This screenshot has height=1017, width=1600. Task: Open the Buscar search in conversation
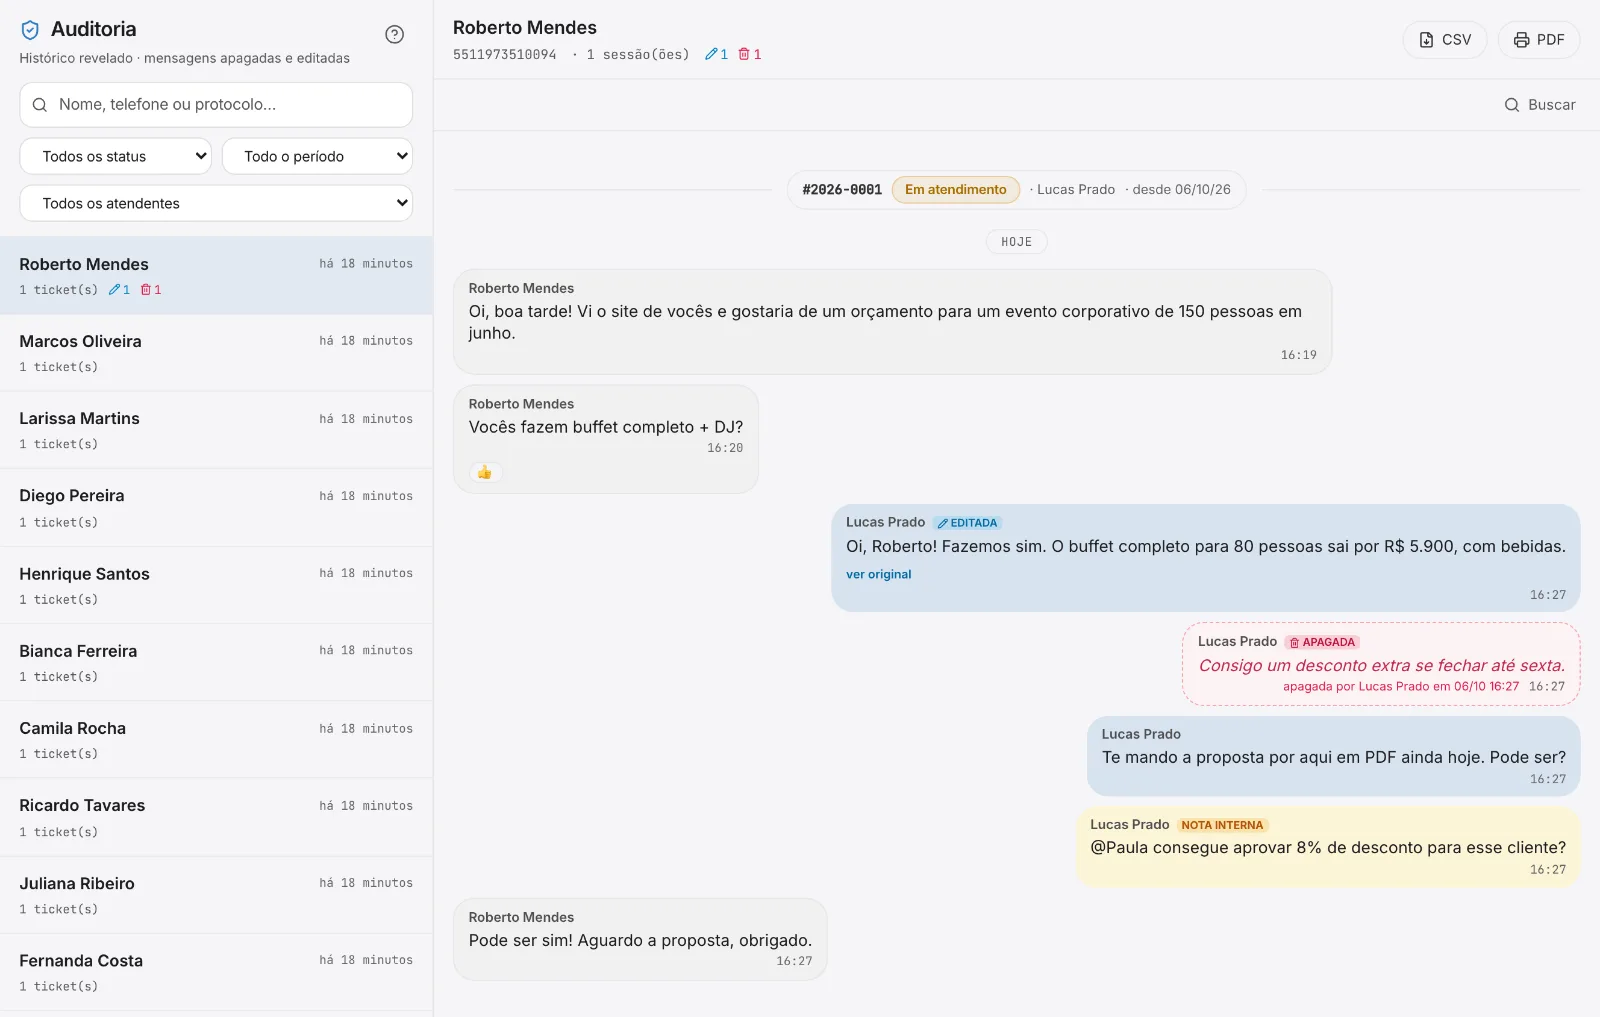click(1540, 105)
